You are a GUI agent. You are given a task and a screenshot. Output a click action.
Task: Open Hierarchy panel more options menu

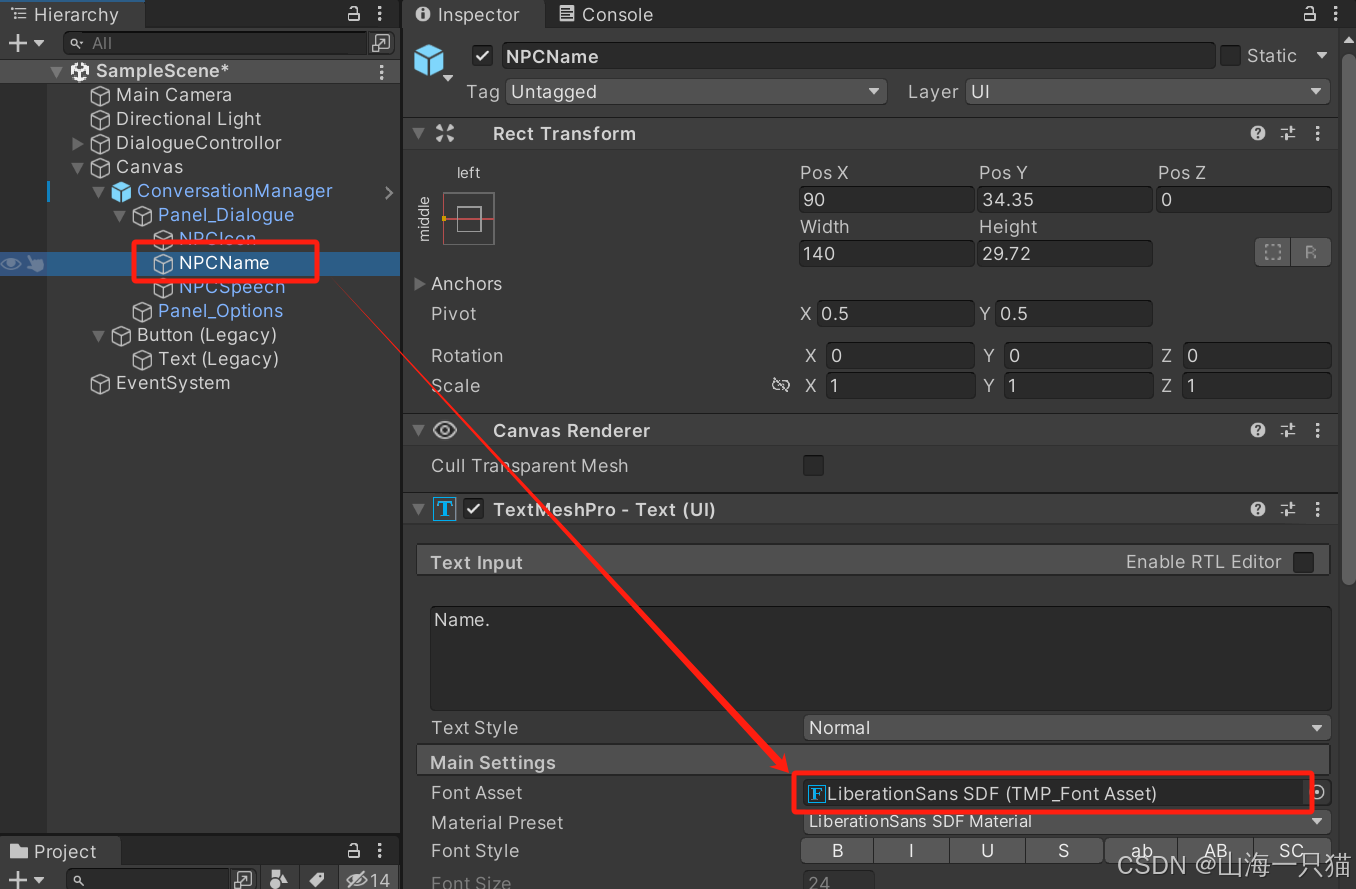pos(380,14)
